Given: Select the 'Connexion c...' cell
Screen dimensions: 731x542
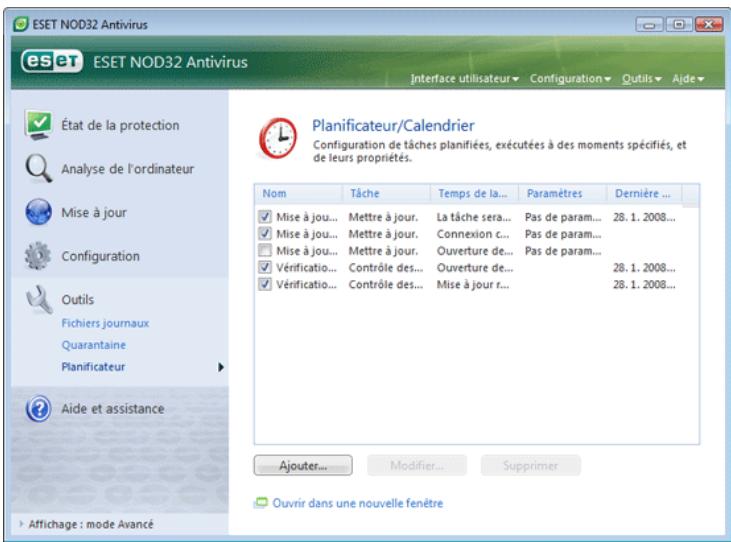Looking at the screenshot, I should 473,234.
